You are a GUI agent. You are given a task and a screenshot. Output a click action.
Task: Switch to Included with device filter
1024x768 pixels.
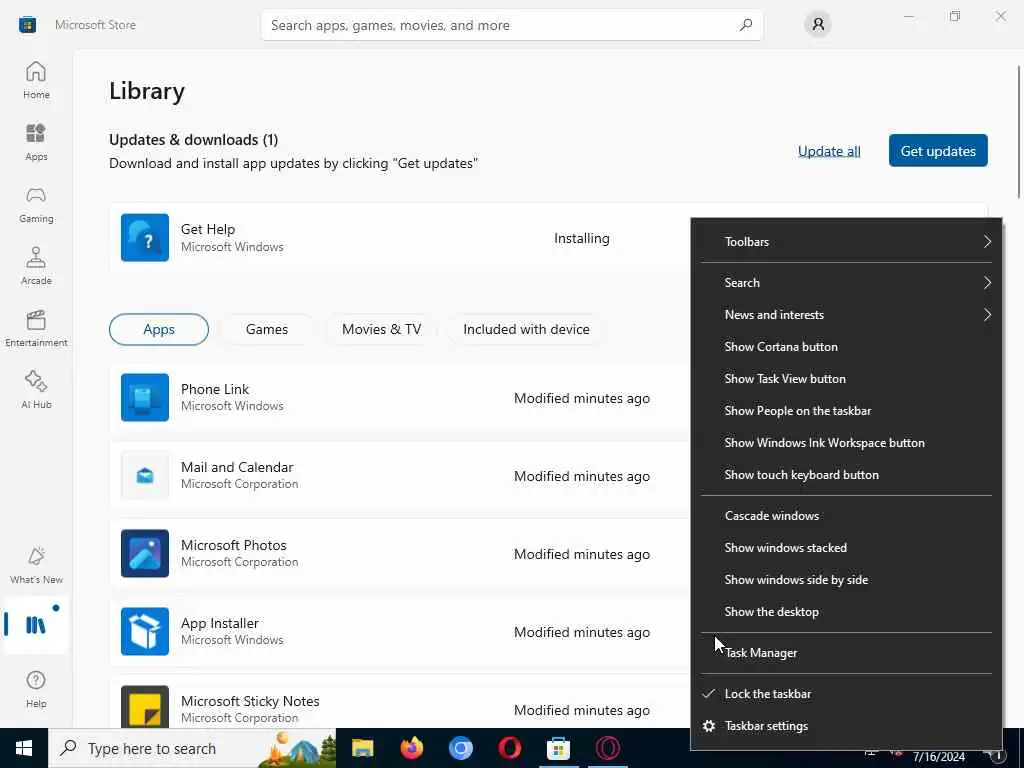[526, 329]
